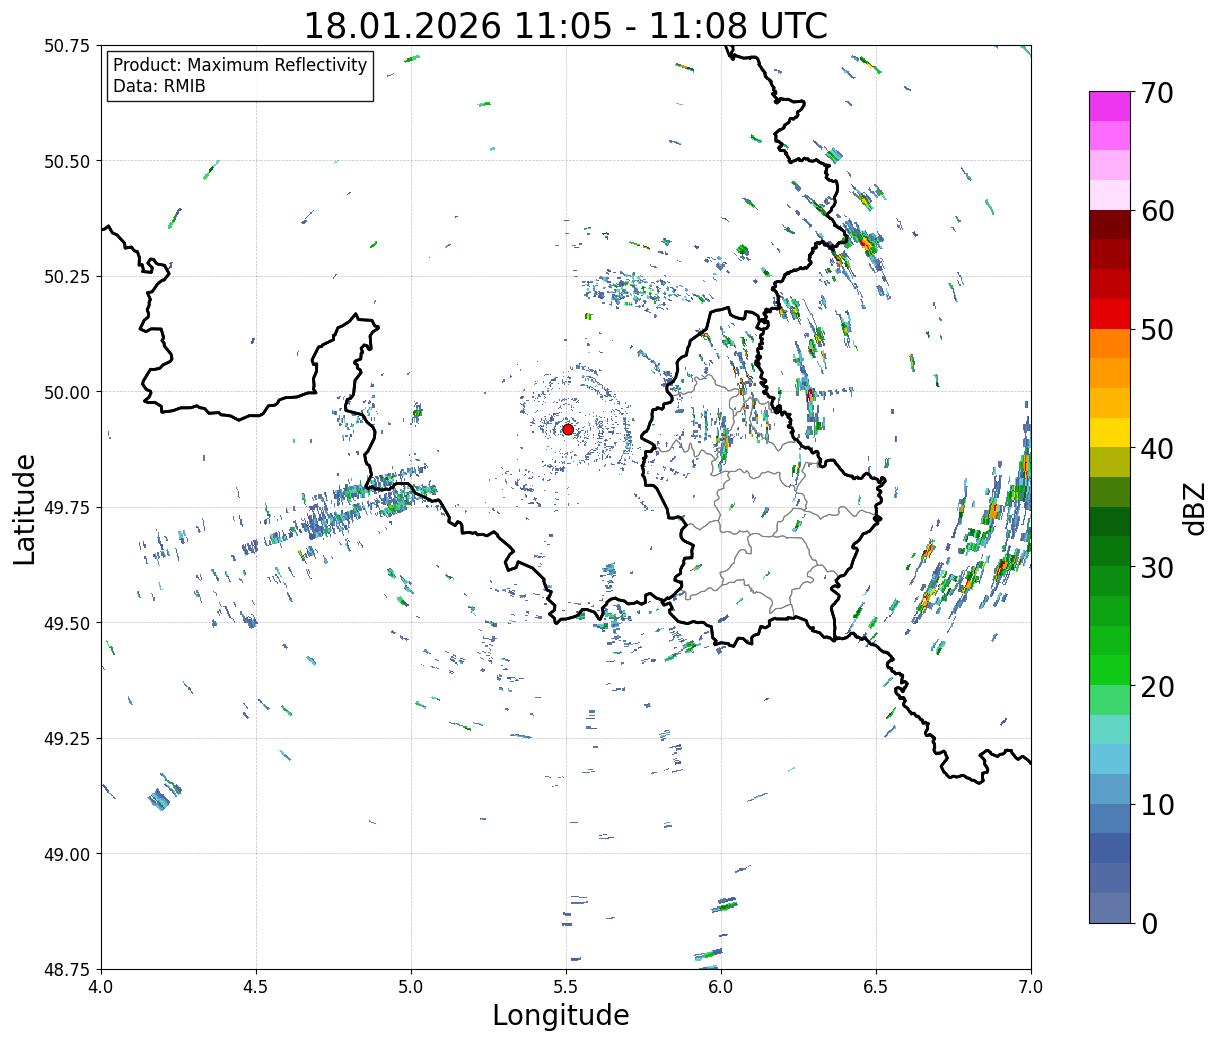Click the "dBZ" colorbar label

coord(1194,508)
